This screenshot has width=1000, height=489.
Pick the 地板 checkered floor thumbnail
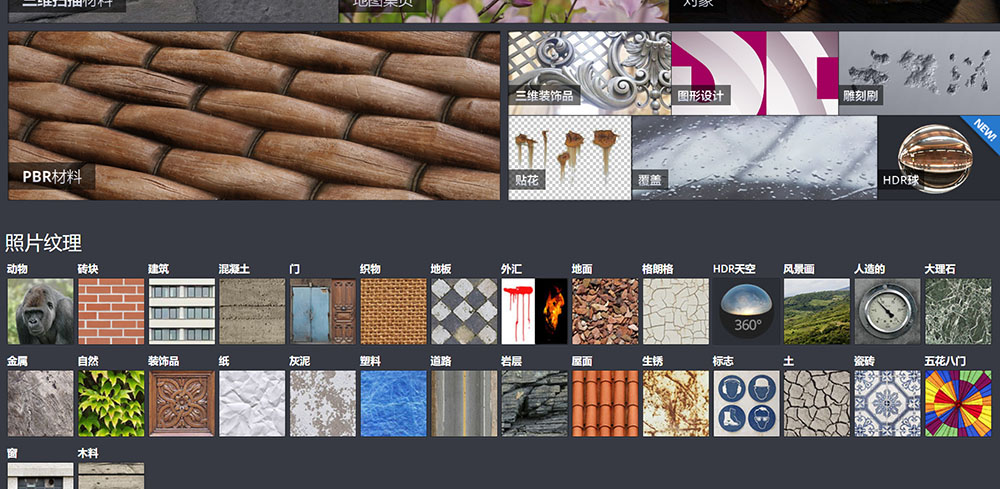[x=464, y=311]
